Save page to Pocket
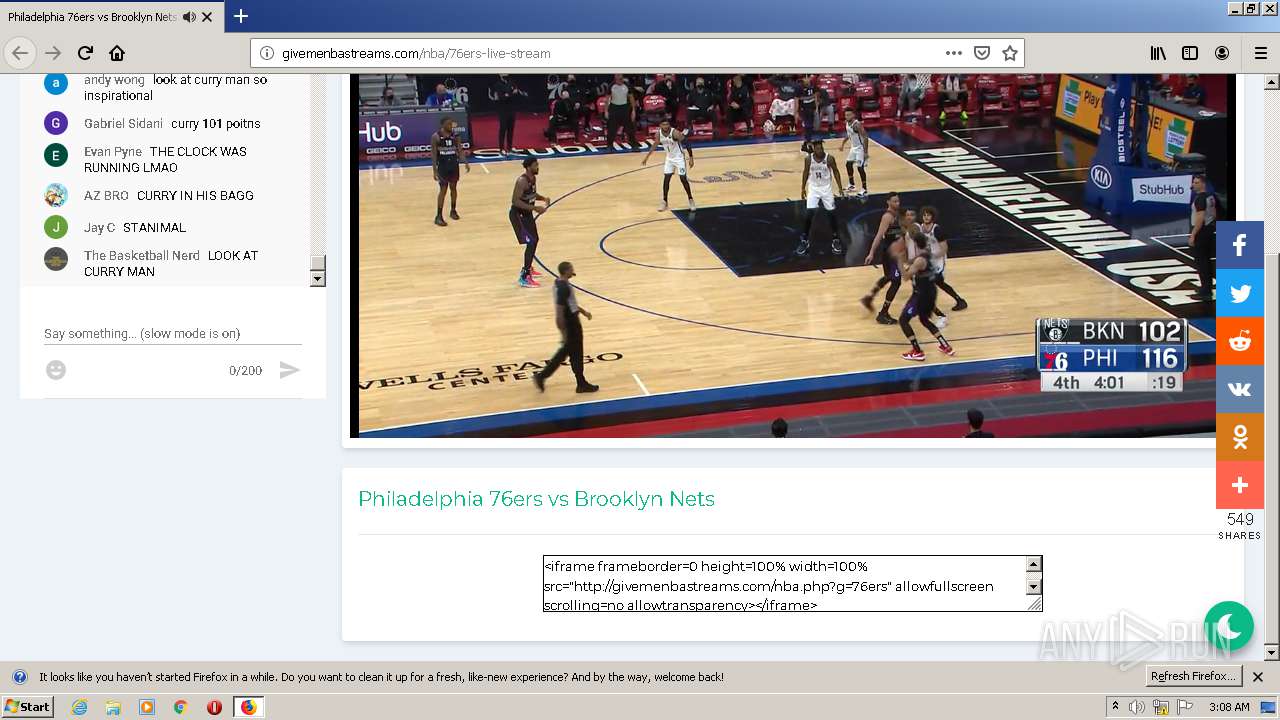Viewport: 1280px width, 720px height. pos(982,53)
